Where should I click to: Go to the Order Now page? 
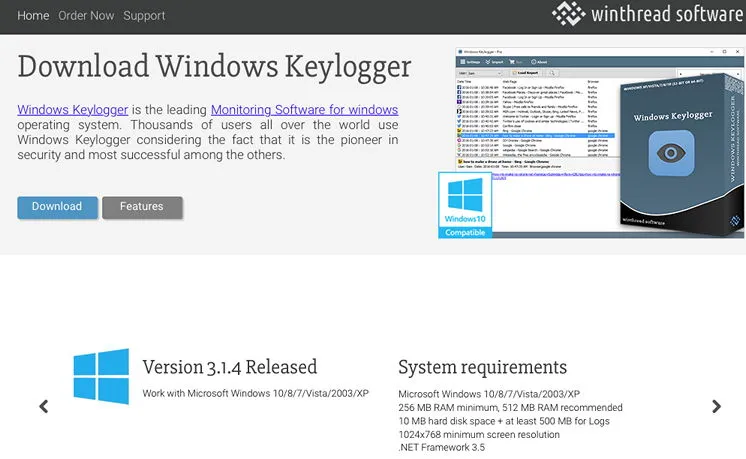[86, 16]
